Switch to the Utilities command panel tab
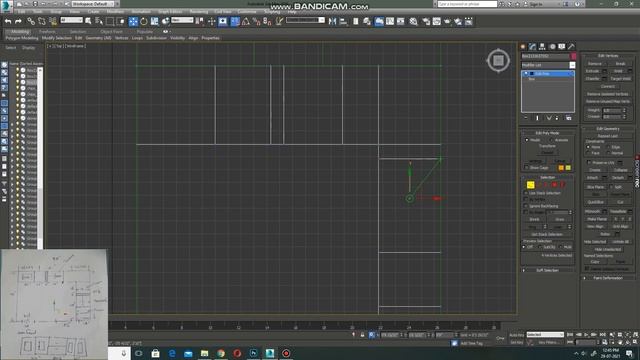 (x=571, y=47)
